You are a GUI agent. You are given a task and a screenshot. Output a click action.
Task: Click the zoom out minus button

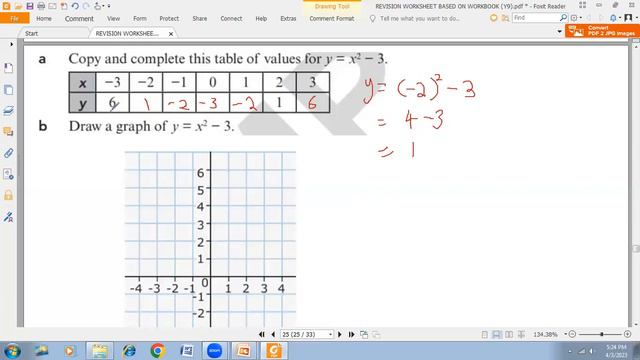pos(572,334)
